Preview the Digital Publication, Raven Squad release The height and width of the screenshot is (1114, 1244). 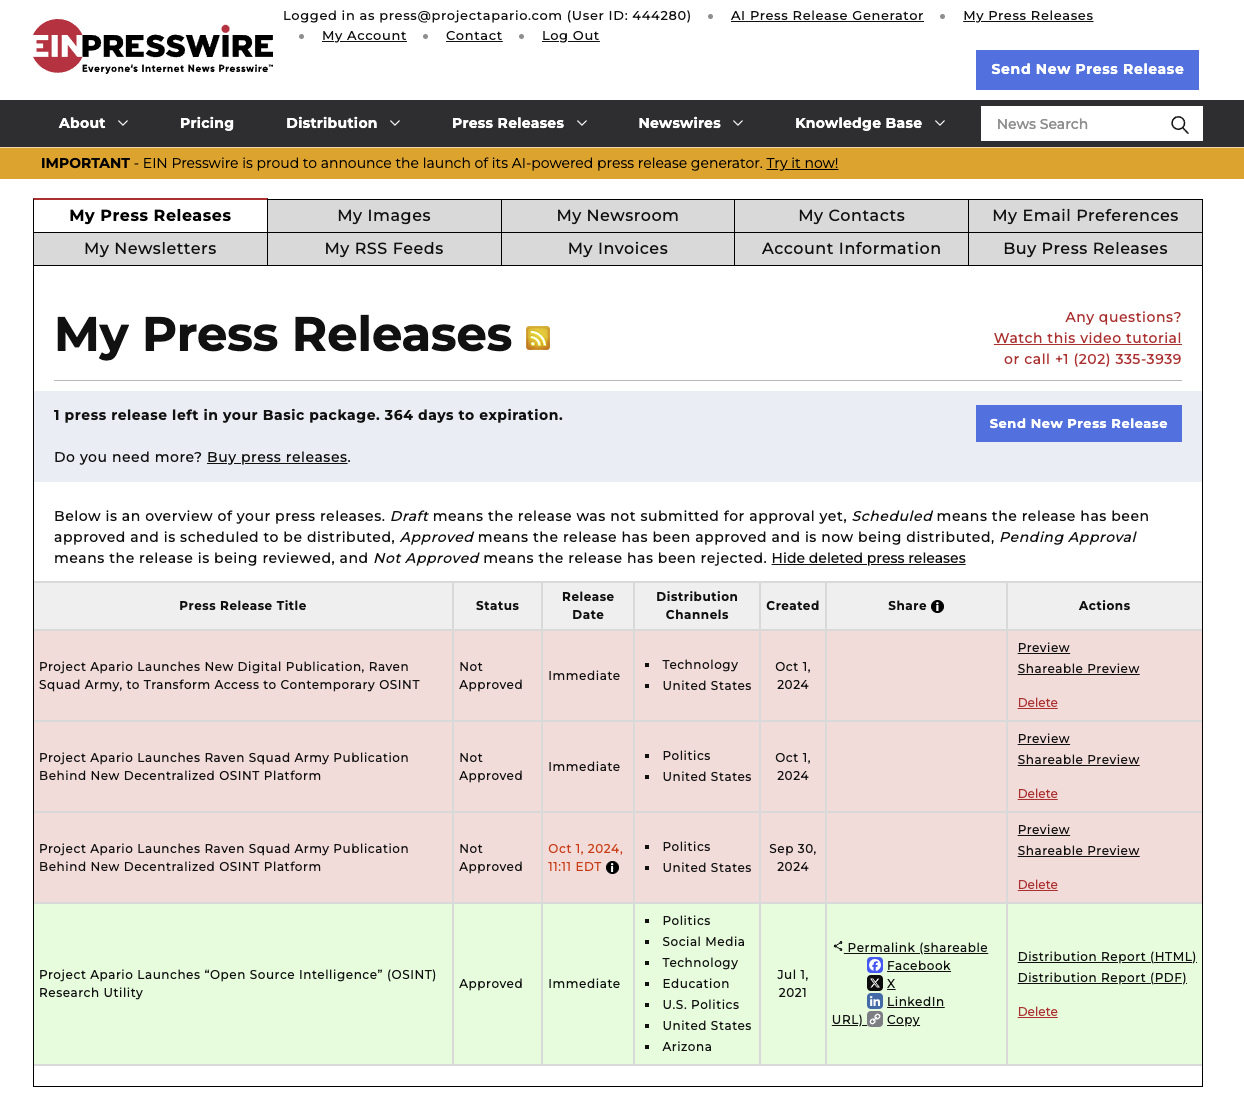(1043, 648)
